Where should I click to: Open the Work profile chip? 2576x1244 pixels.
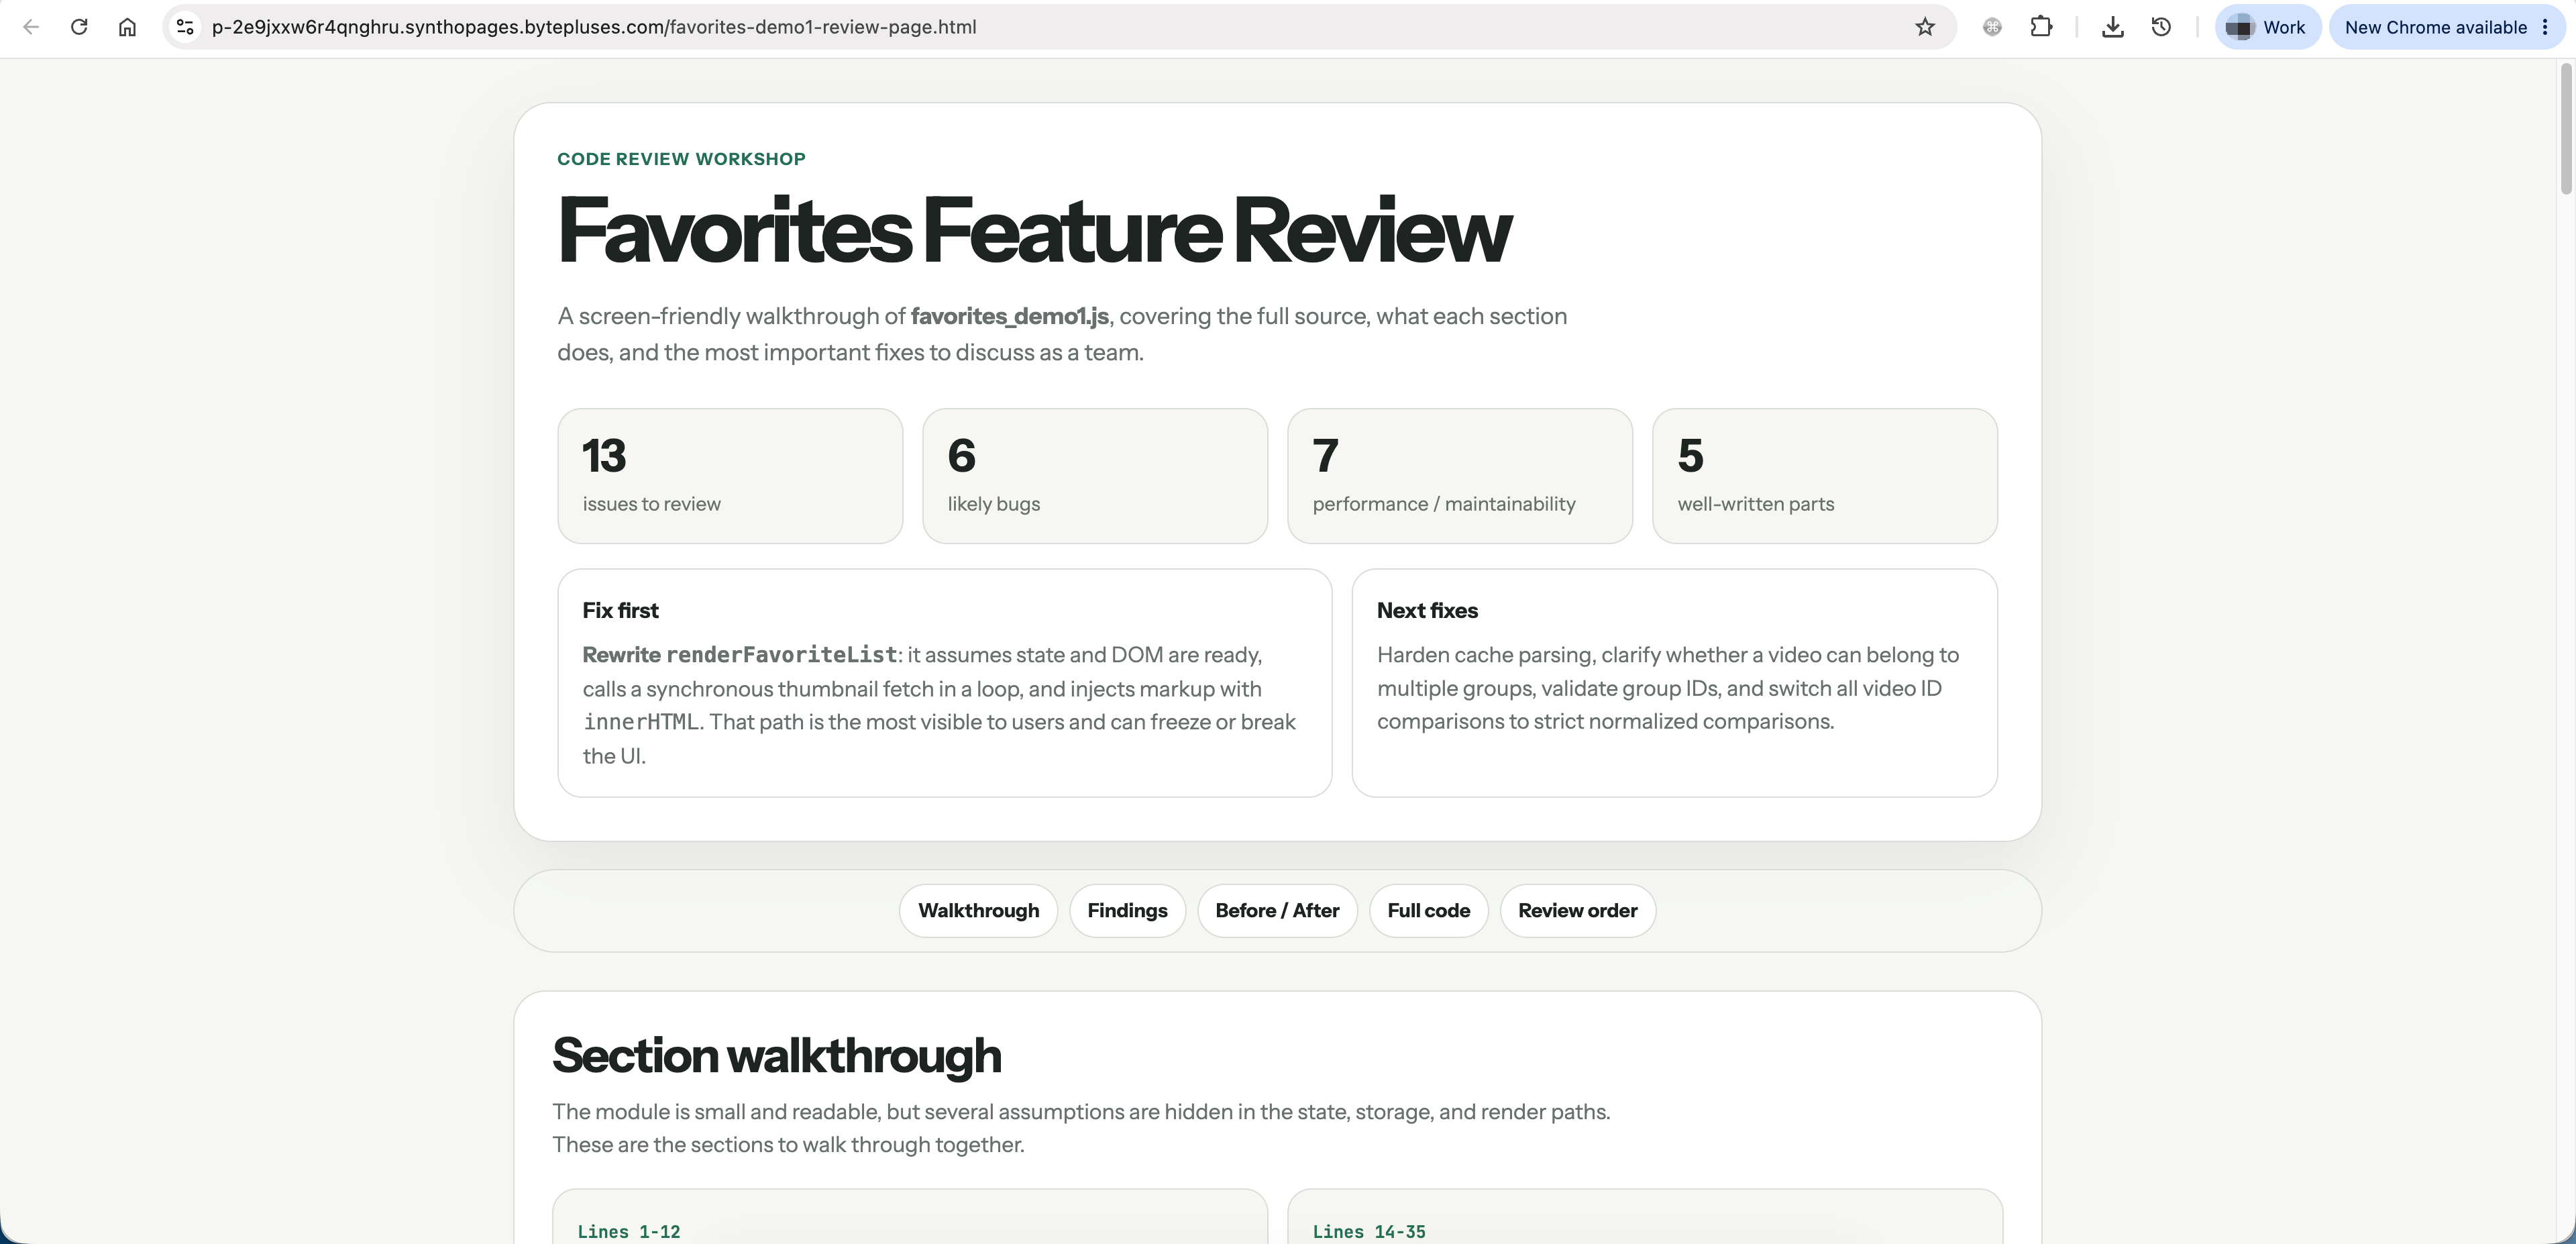pos(2267,27)
